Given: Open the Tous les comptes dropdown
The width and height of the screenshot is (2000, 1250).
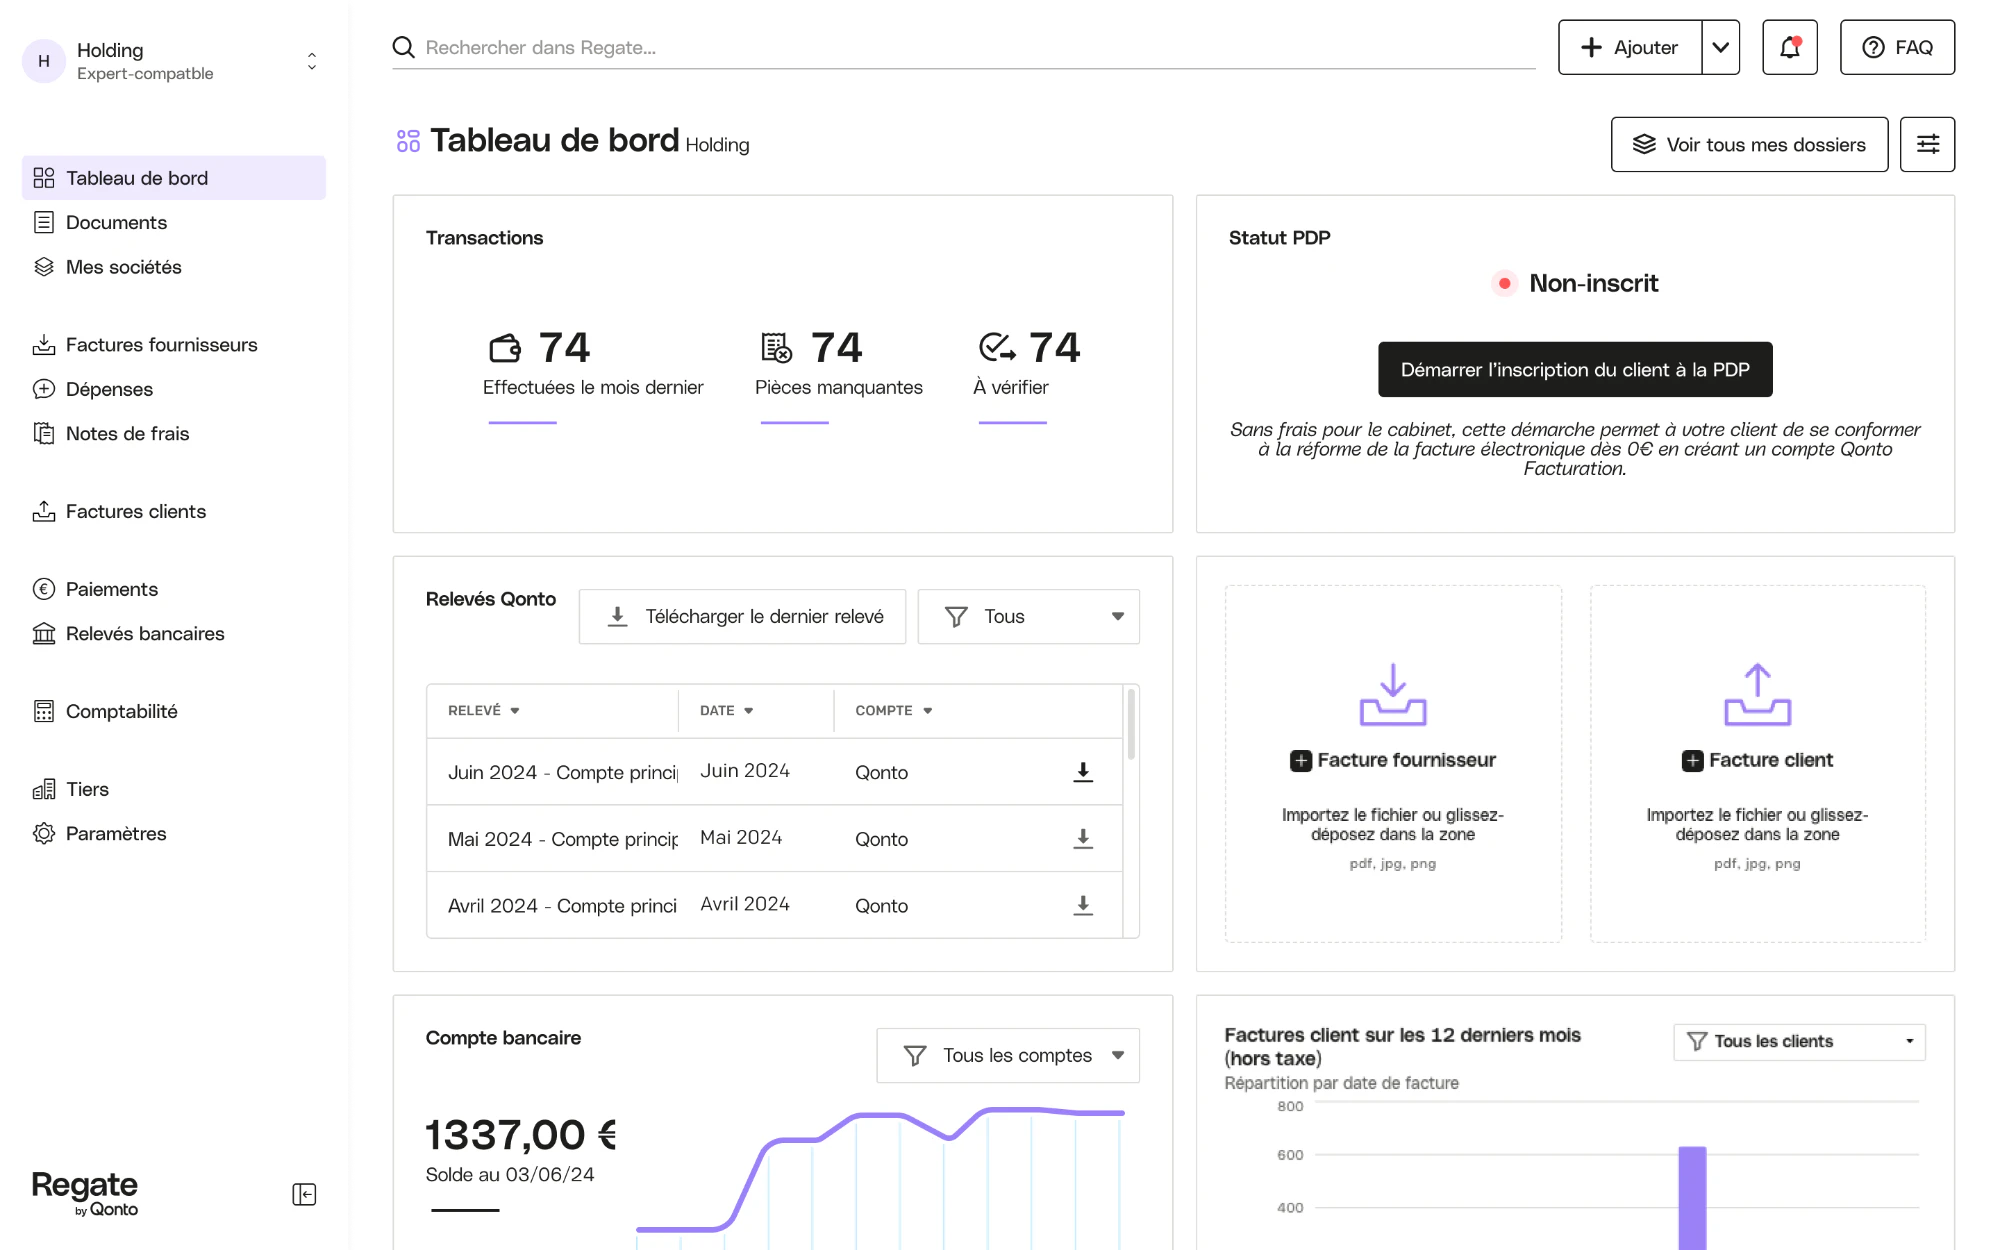Looking at the screenshot, I should point(1008,1055).
